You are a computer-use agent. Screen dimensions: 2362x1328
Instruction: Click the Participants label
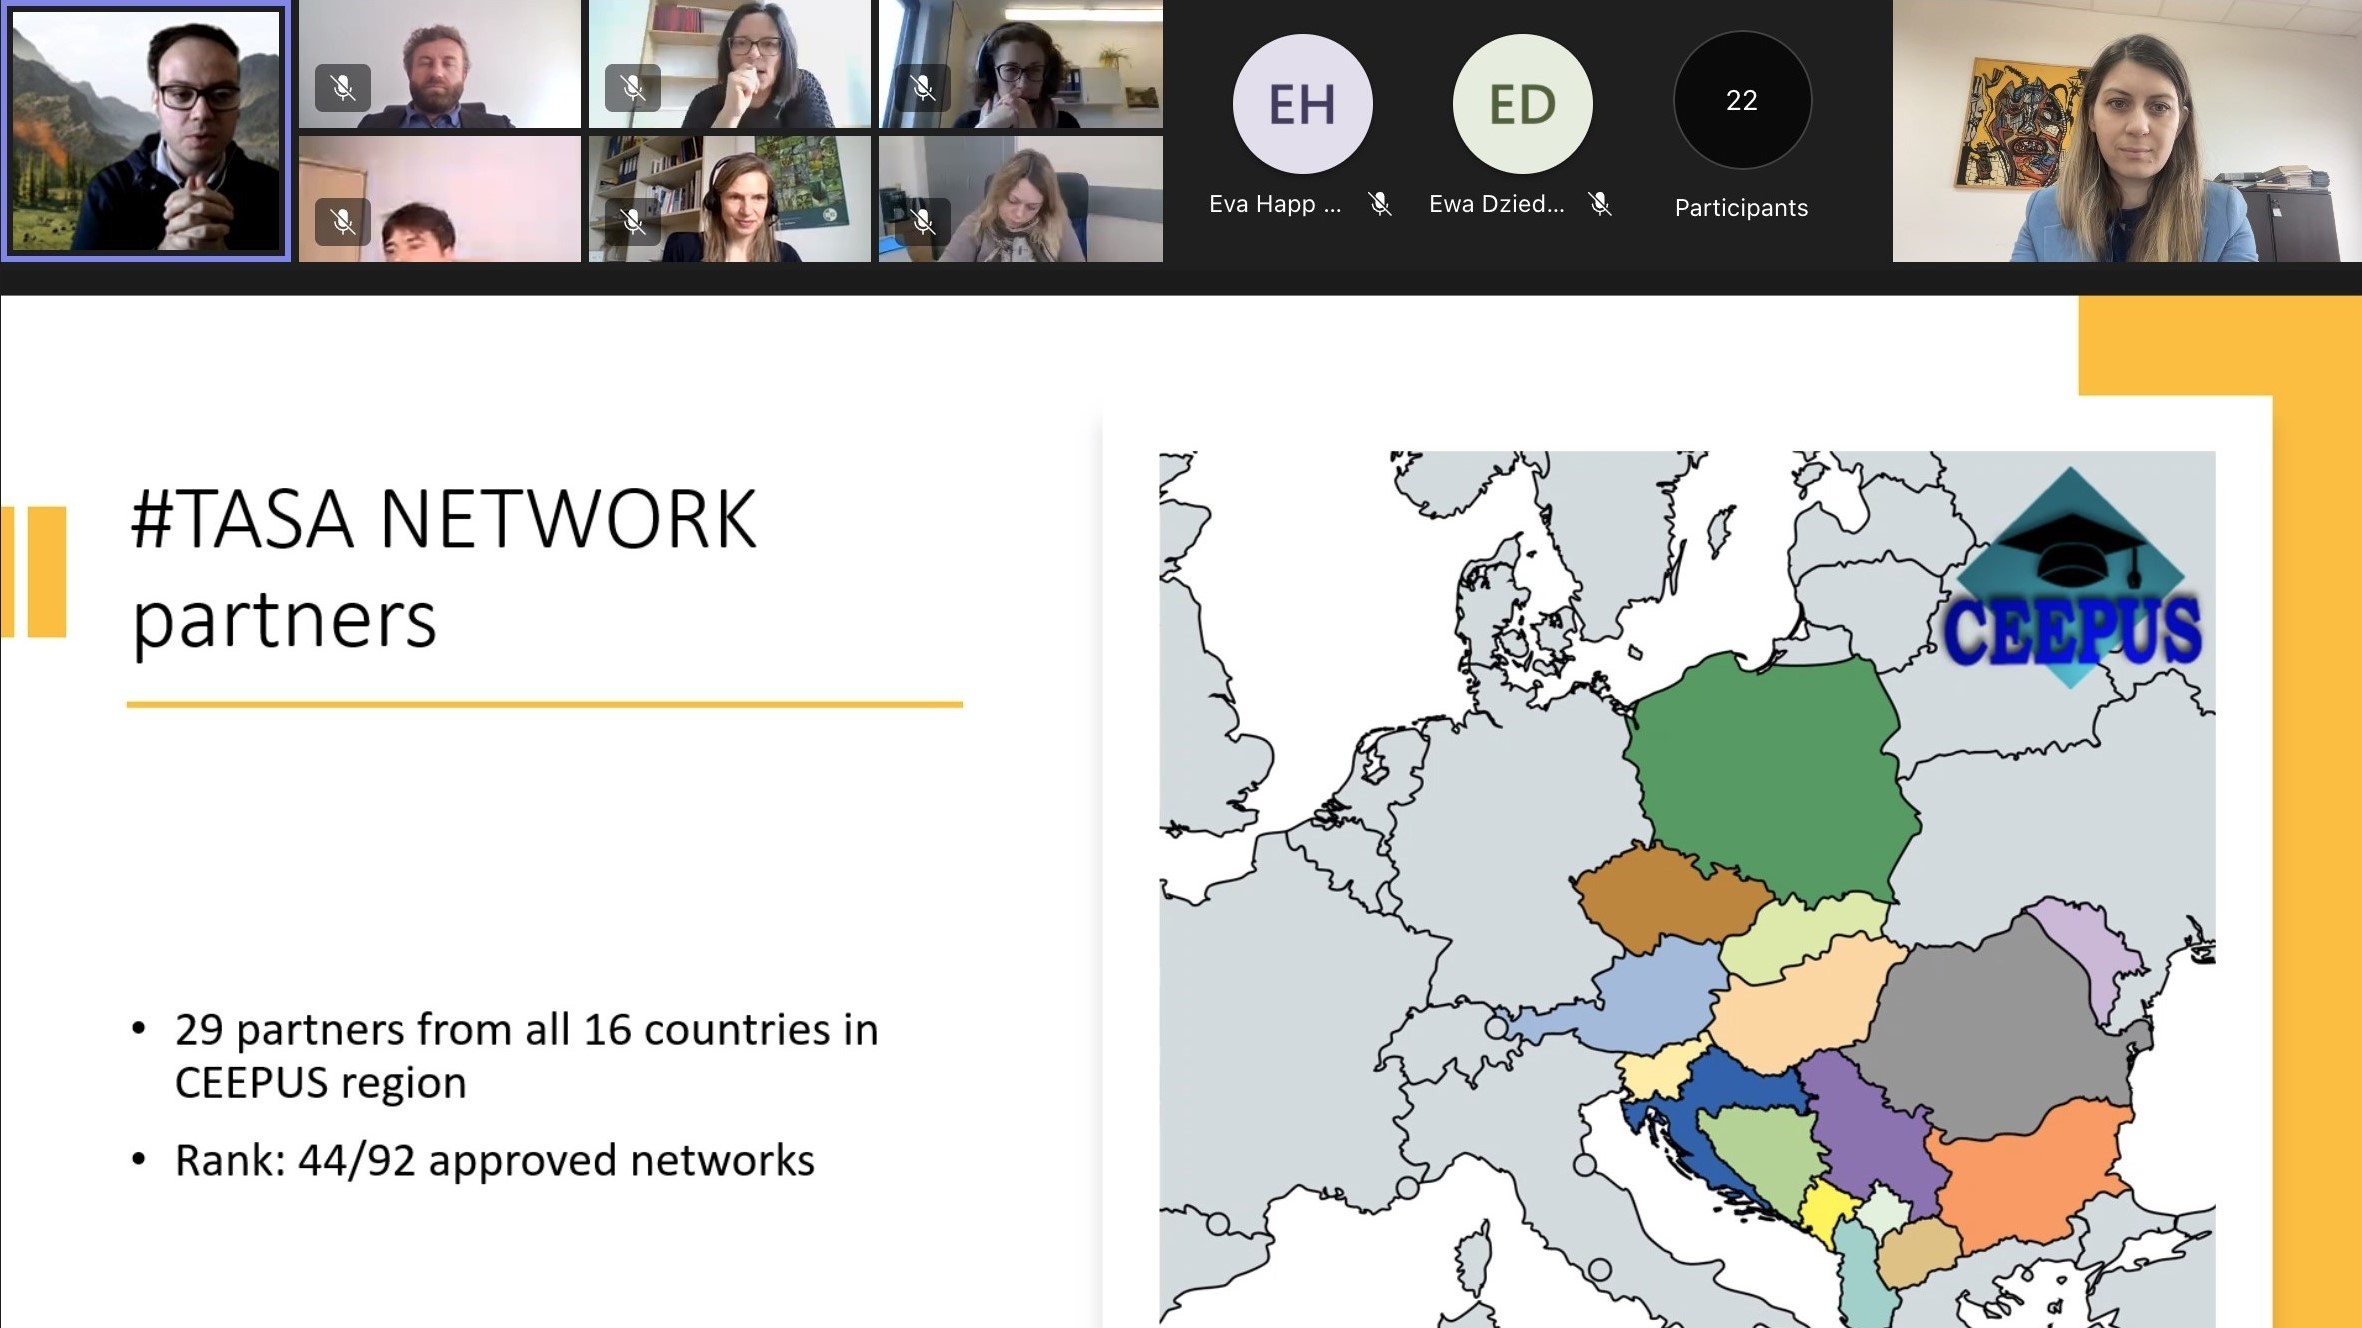coord(1742,208)
